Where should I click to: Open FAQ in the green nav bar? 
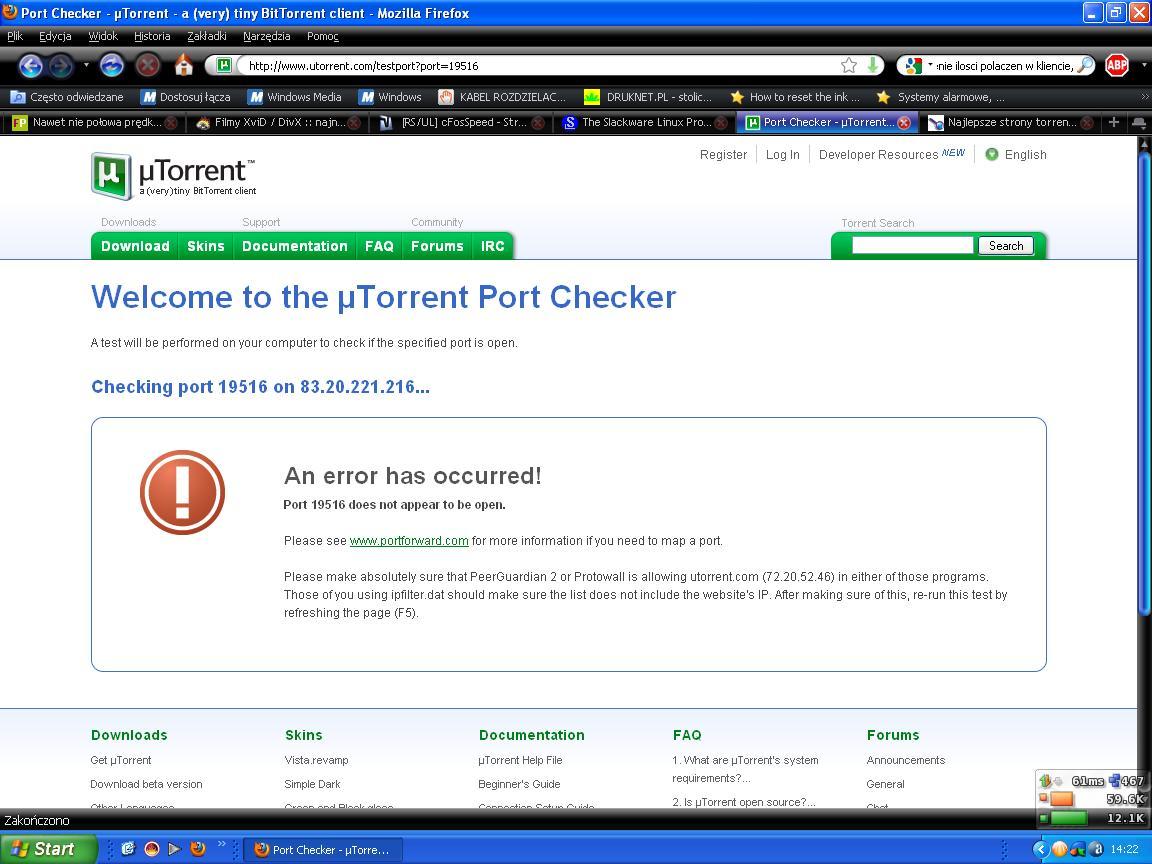[379, 246]
